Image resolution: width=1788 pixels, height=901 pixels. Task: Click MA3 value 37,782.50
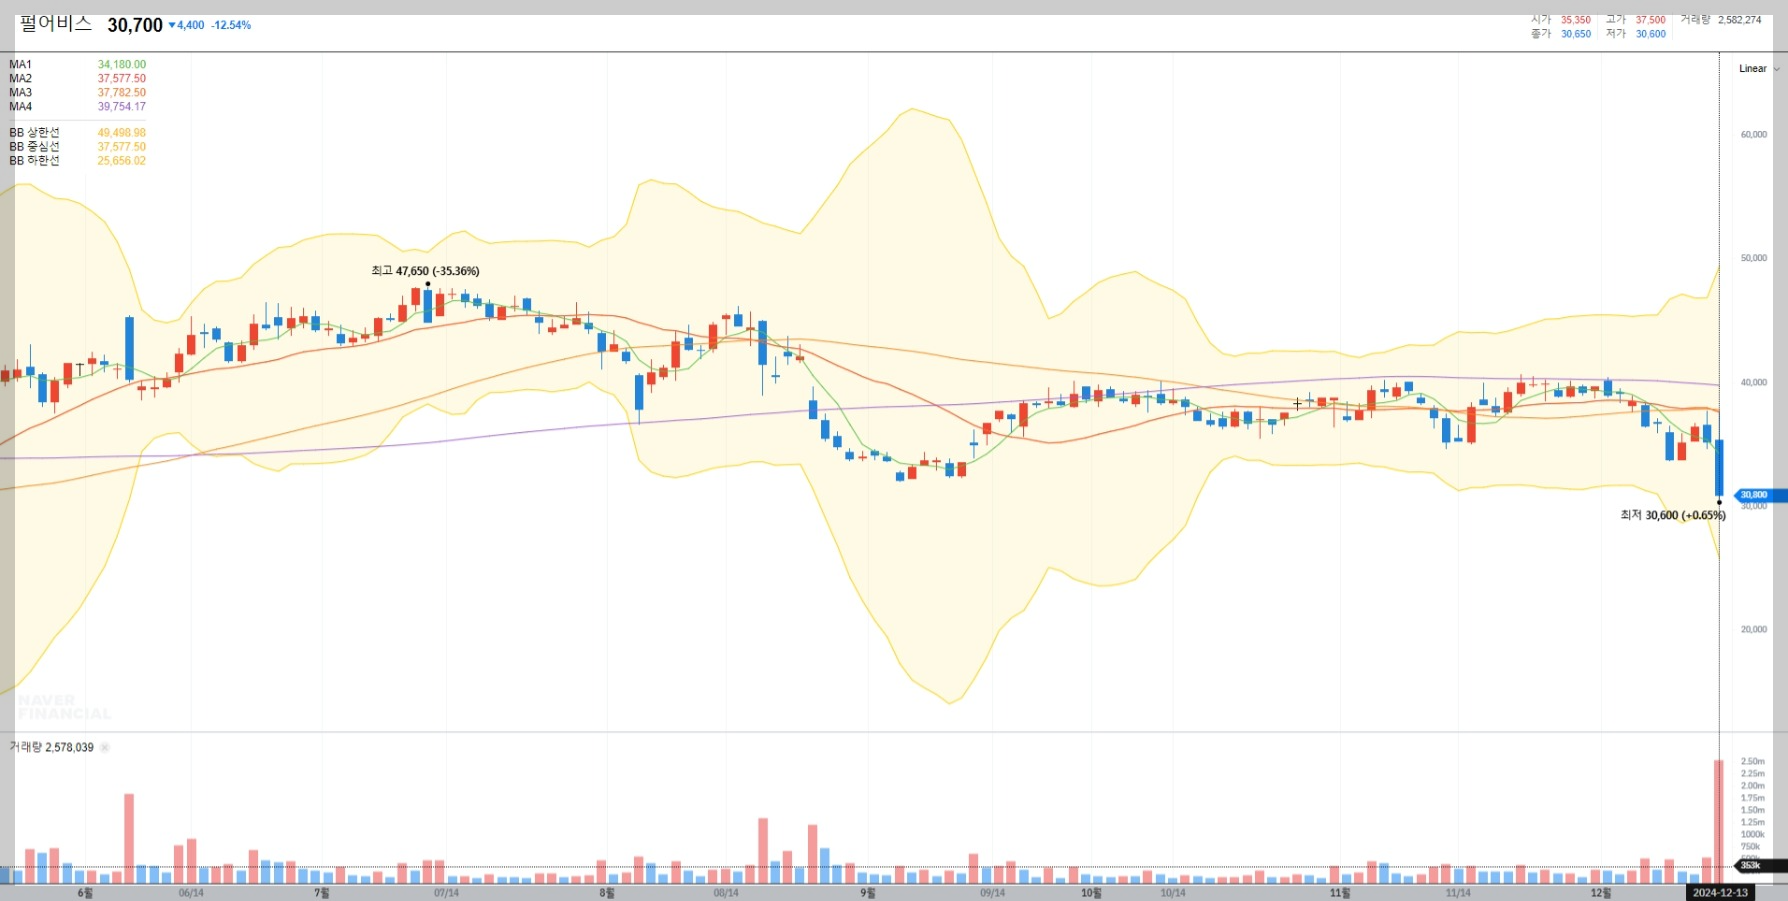pos(122,92)
